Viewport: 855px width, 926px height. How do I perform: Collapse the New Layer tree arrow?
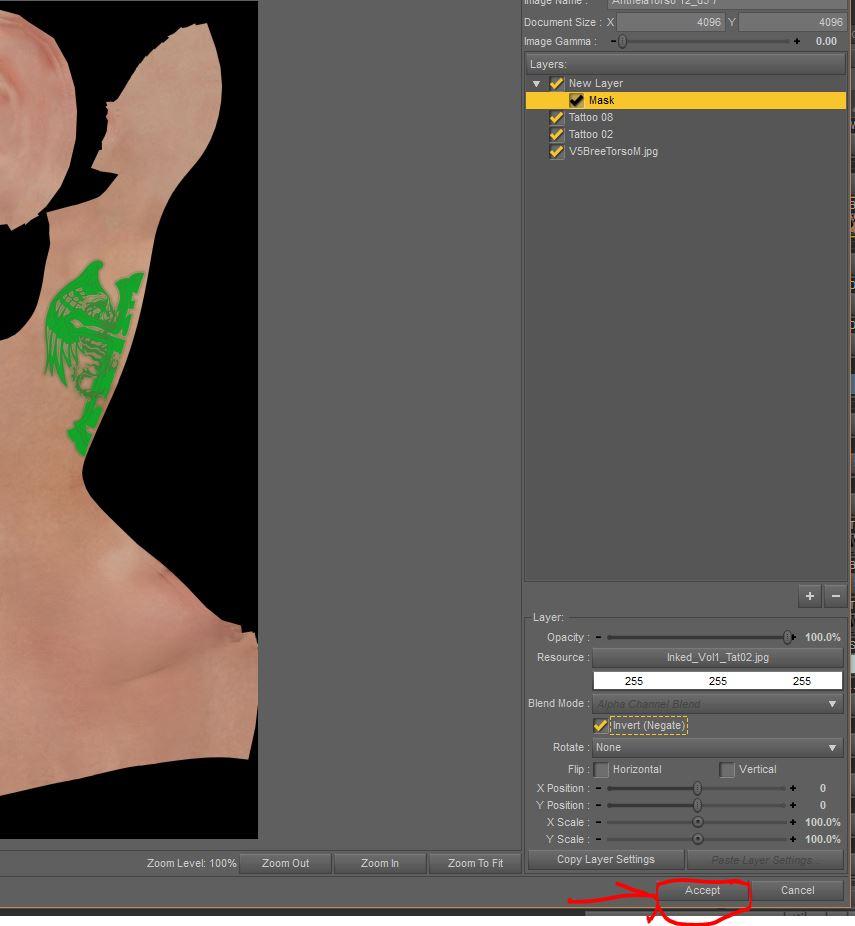pos(536,84)
